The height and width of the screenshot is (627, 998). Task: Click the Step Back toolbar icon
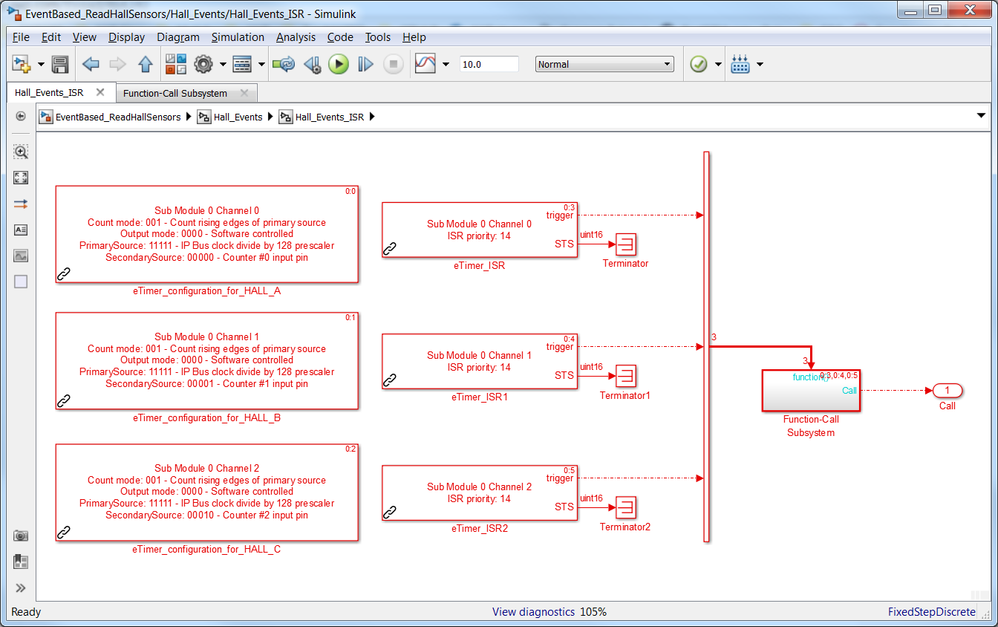(x=312, y=64)
